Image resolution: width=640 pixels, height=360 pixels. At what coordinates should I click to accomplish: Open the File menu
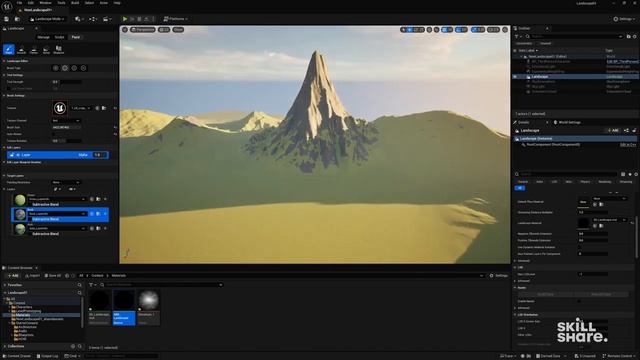point(19,3)
